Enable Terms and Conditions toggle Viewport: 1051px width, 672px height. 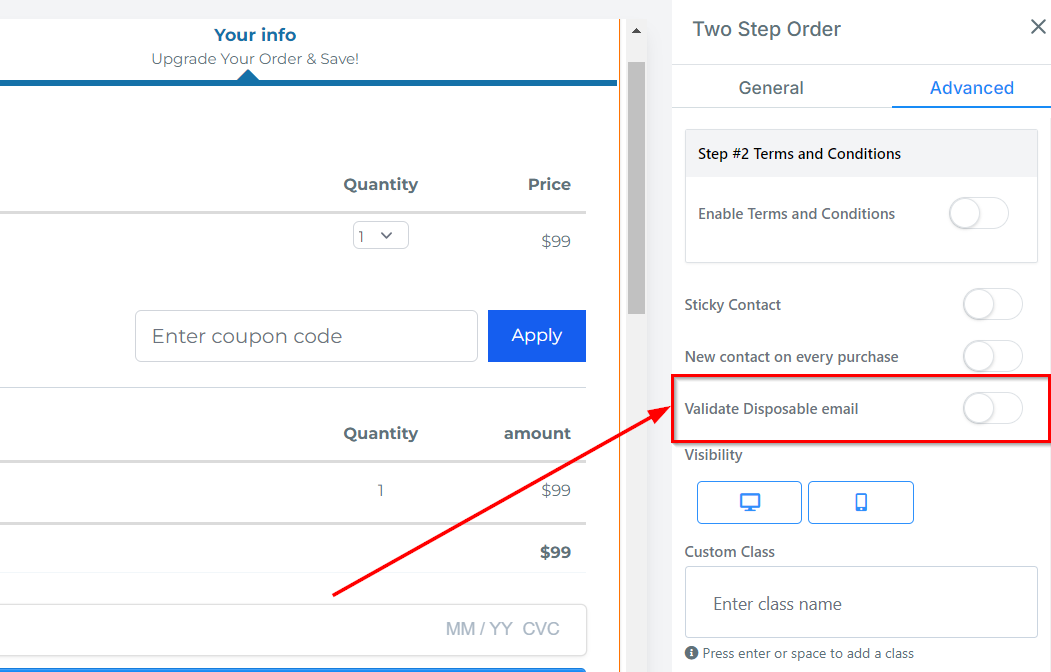point(978,214)
